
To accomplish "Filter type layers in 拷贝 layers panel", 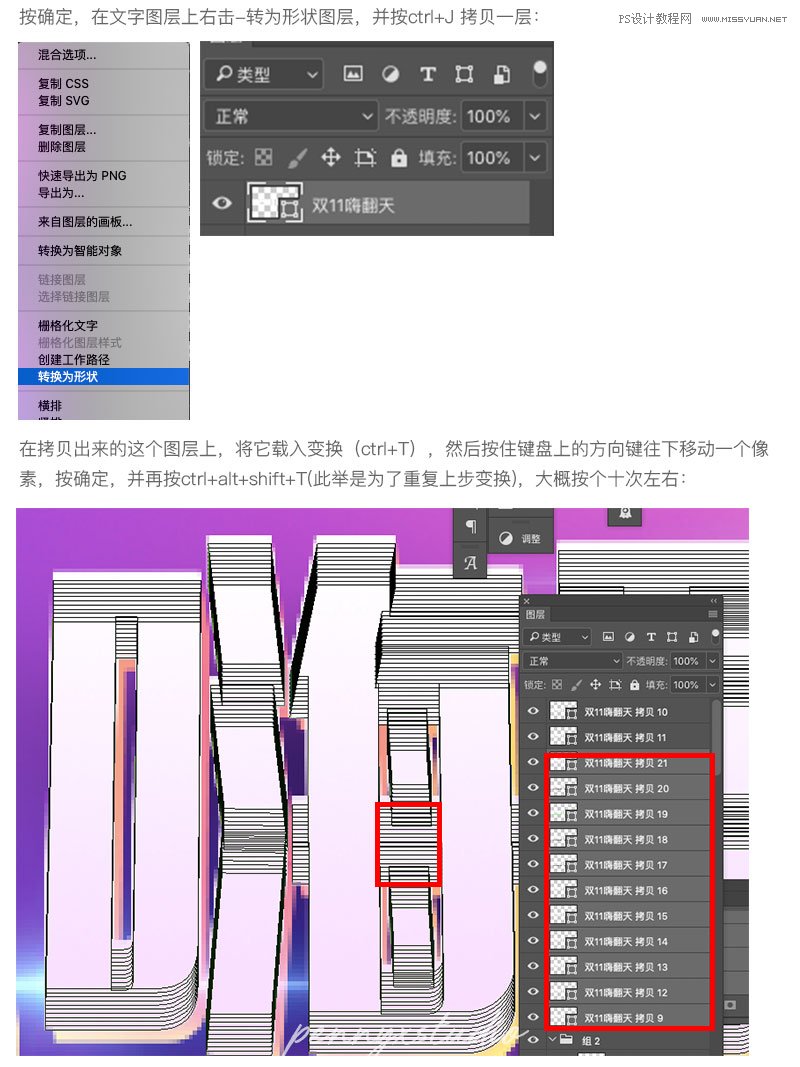I will (651, 637).
